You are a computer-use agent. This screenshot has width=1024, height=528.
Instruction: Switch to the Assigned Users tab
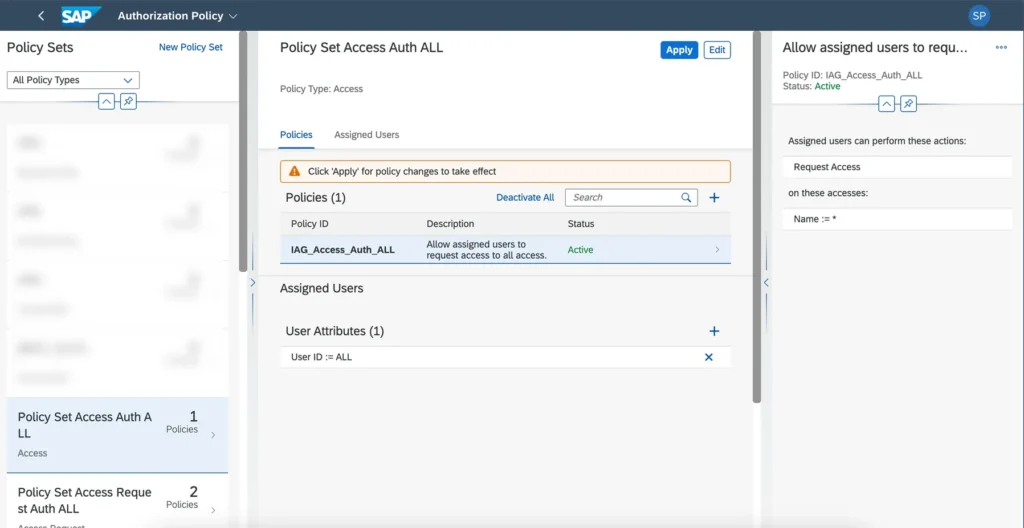(366, 135)
